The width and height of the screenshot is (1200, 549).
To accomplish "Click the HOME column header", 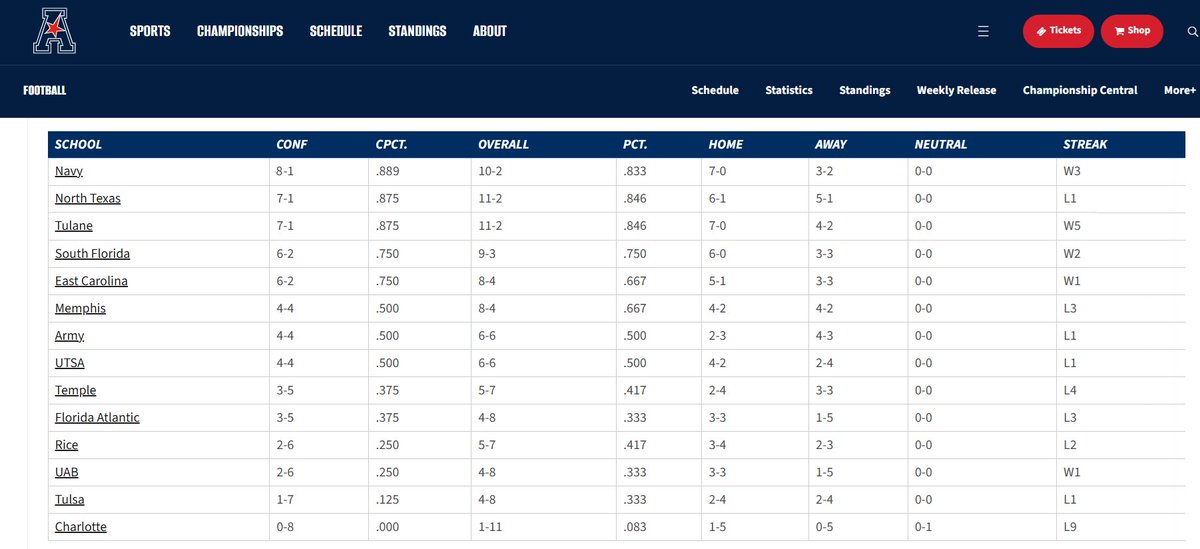I will pyautogui.click(x=725, y=144).
